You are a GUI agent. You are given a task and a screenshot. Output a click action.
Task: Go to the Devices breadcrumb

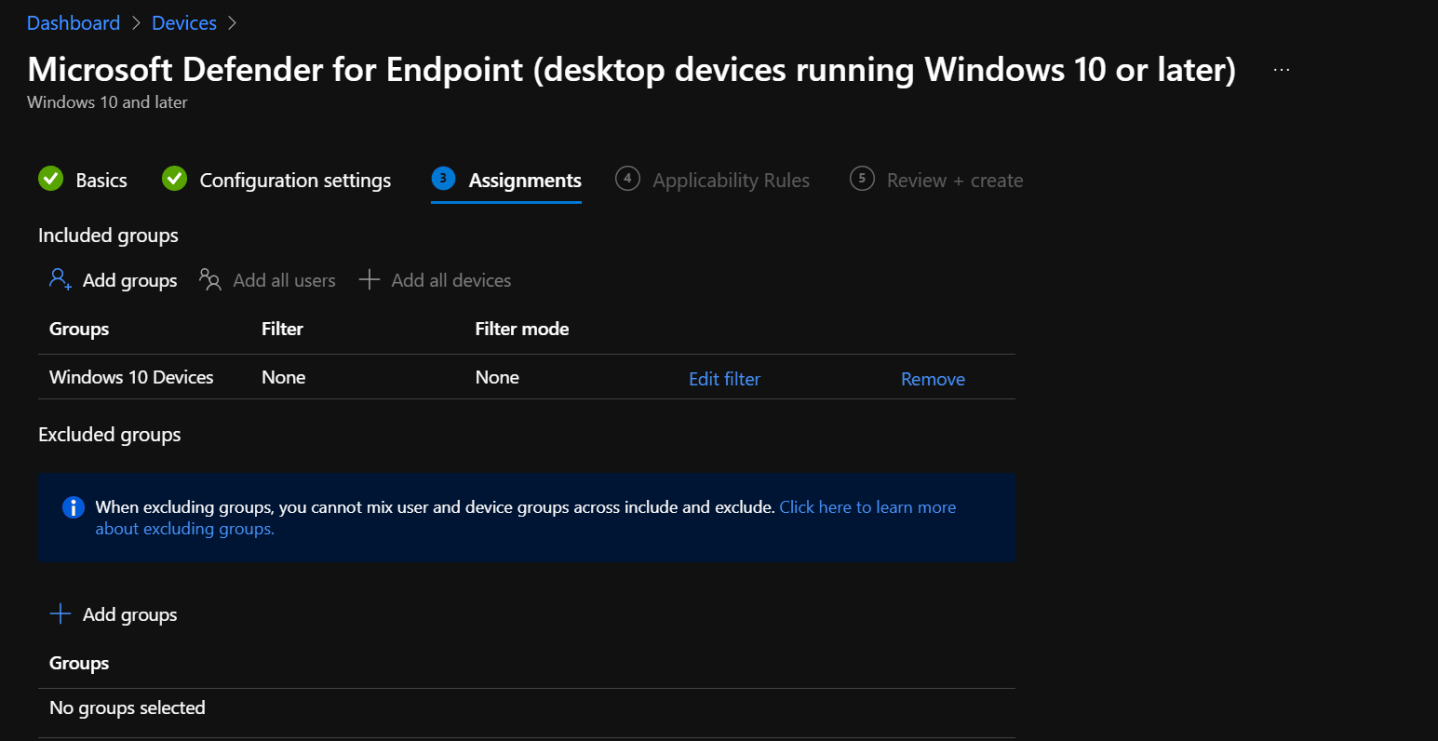(x=184, y=22)
